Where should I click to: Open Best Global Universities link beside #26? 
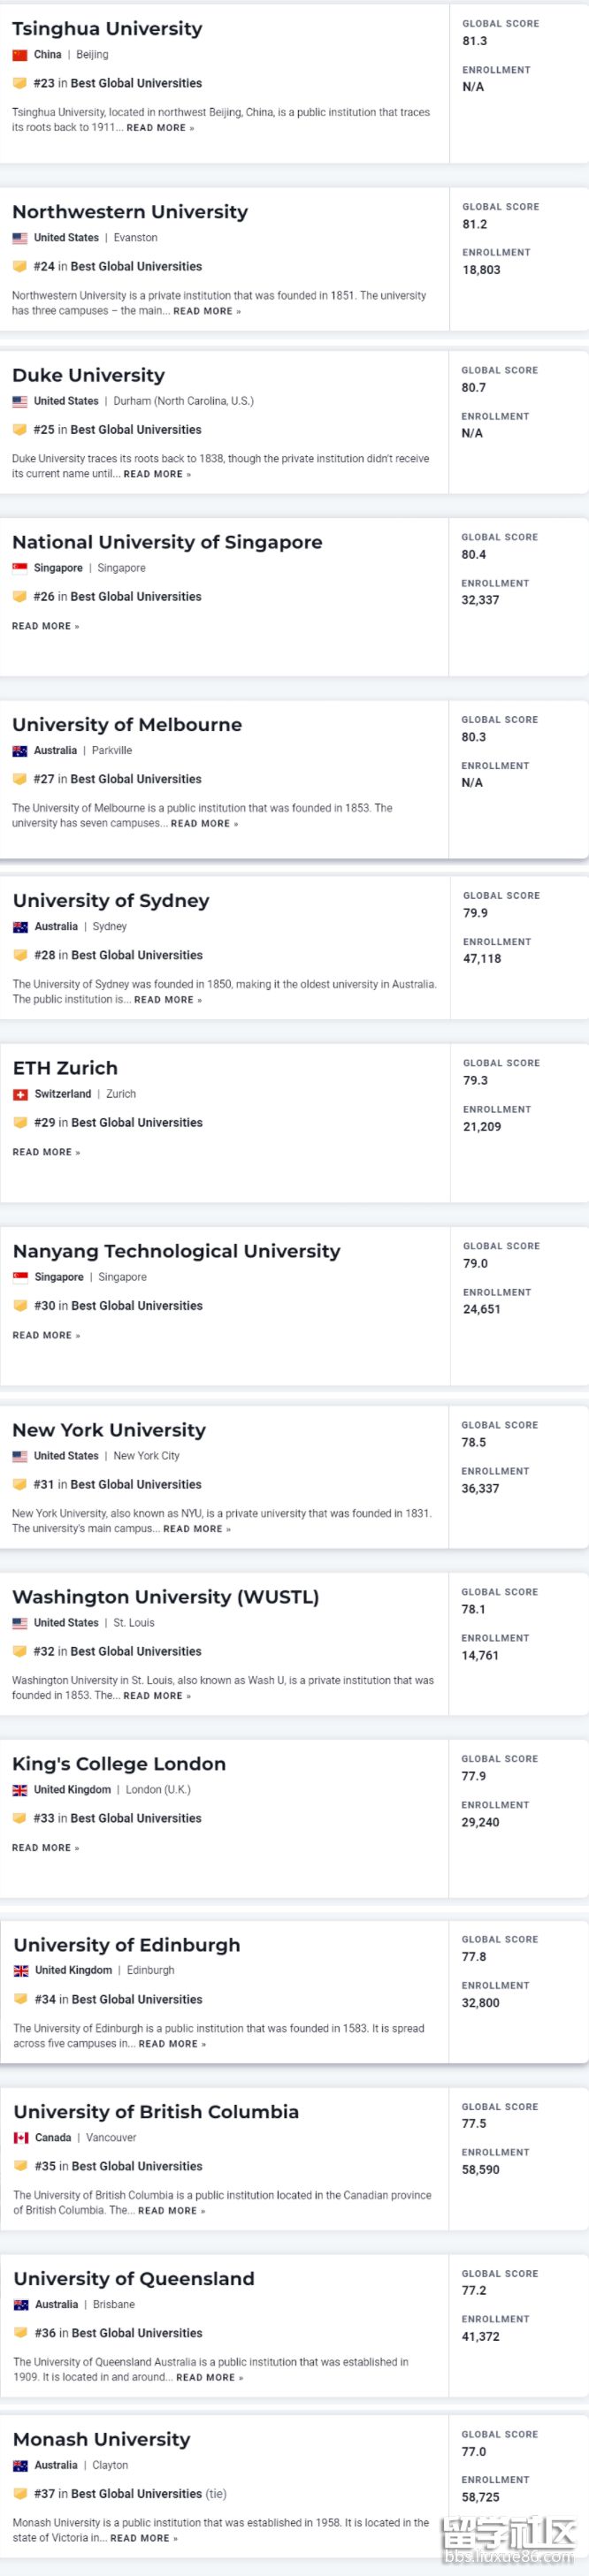coord(136,596)
